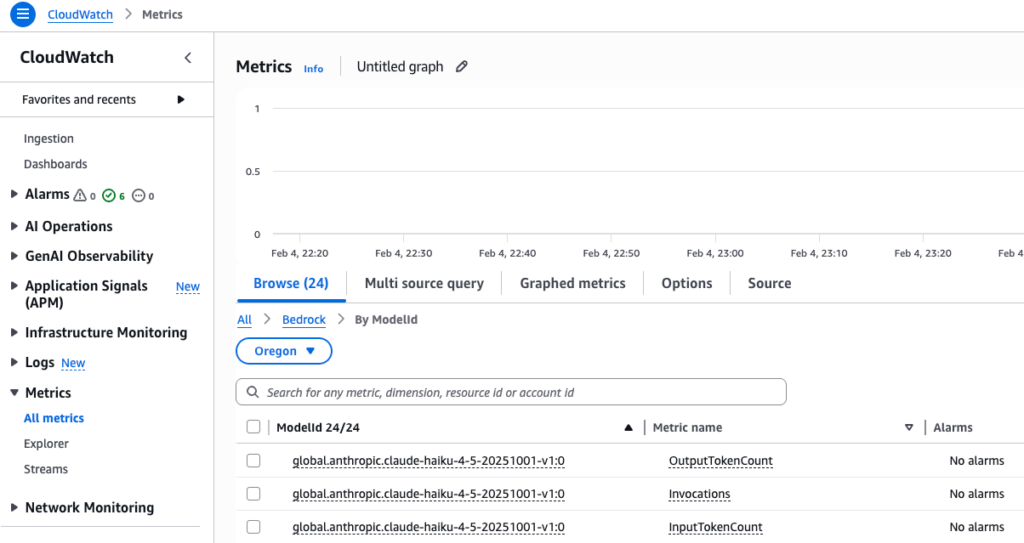This screenshot has height=543, width=1024.
Task: Open the Graphed metrics tab
Action: click(573, 284)
